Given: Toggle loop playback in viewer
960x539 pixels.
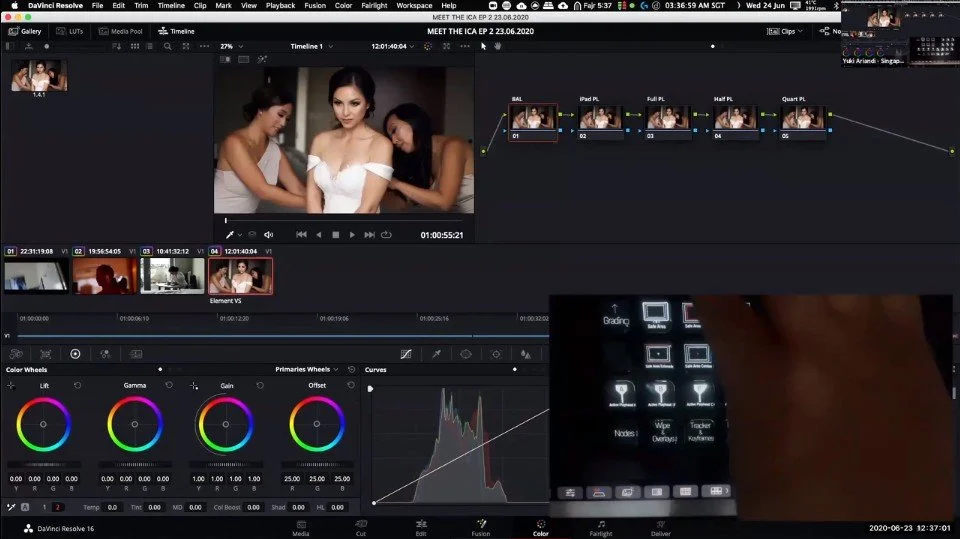Looking at the screenshot, I should tap(386, 235).
